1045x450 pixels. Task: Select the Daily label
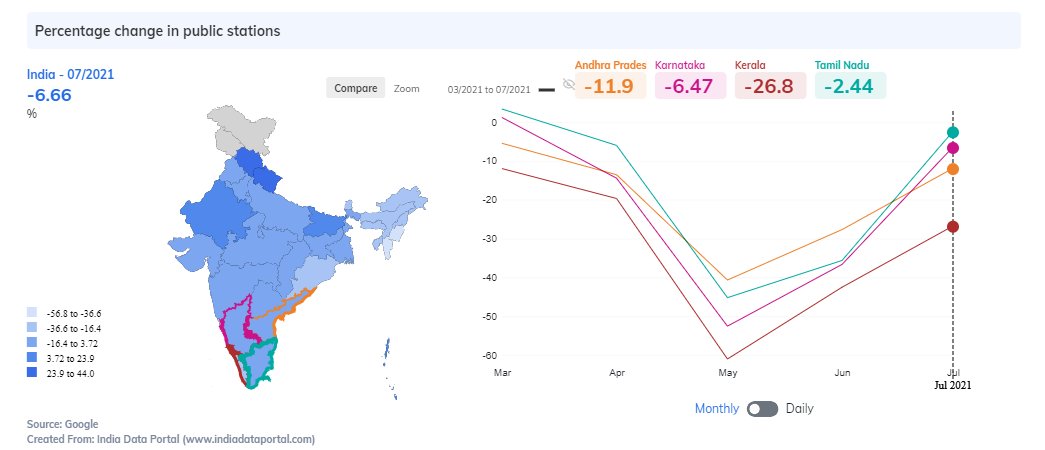[x=800, y=409]
